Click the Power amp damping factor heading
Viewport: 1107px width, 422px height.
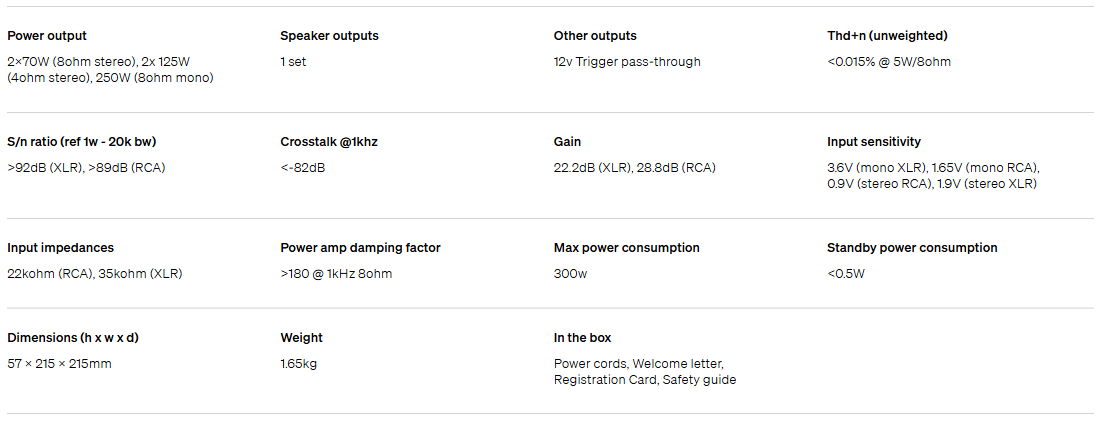click(360, 248)
